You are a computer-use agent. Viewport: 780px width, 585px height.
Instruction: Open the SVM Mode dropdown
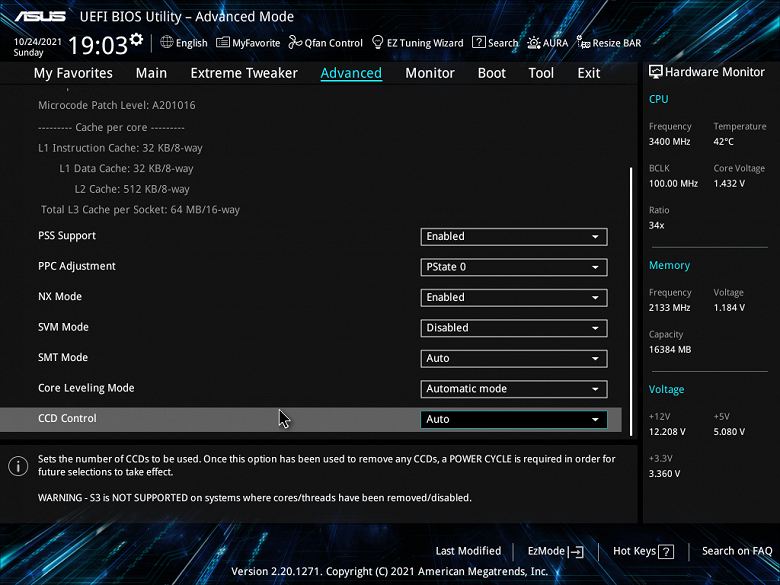[x=514, y=328]
